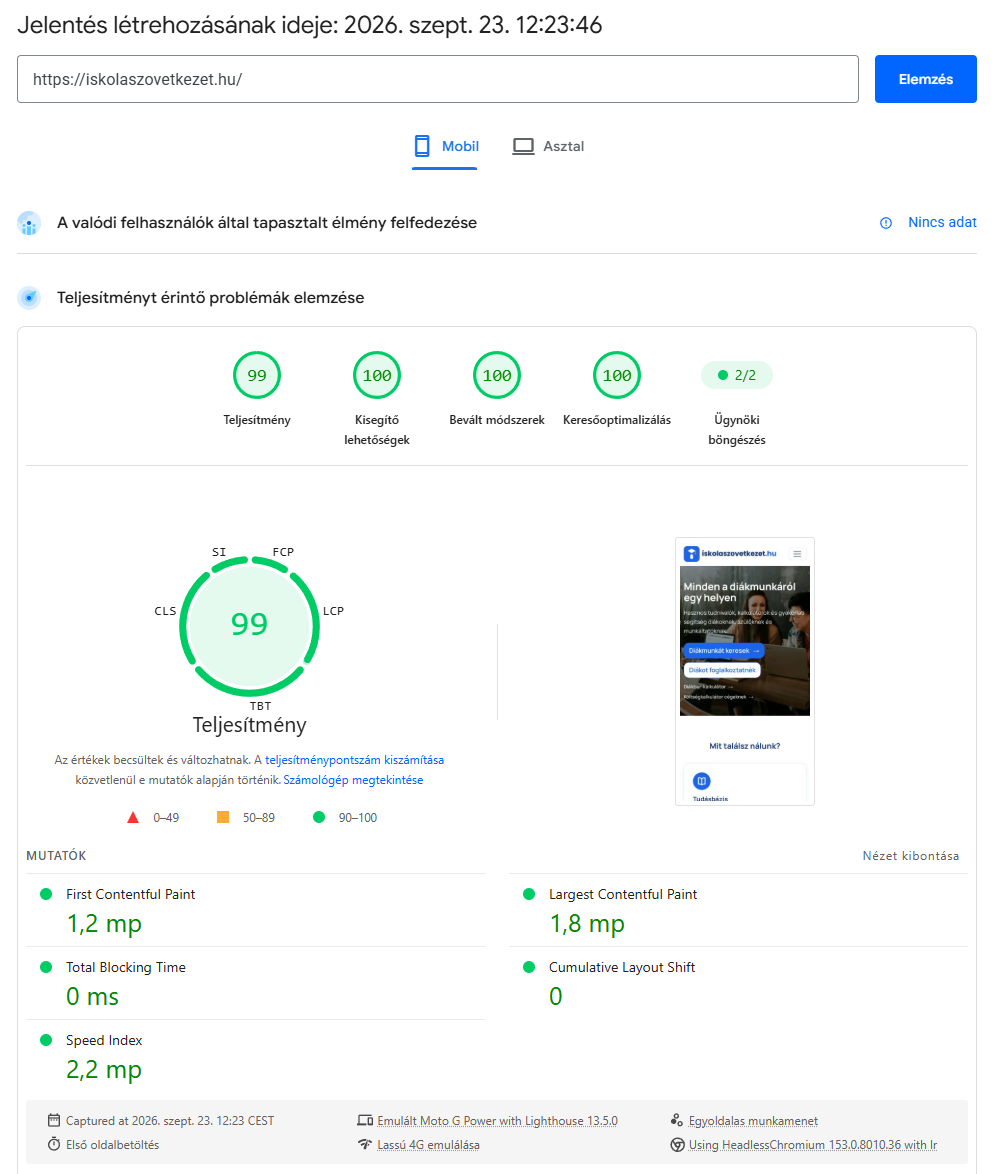Click the Speed Index metric label
995x1174 pixels.
(x=104, y=1040)
